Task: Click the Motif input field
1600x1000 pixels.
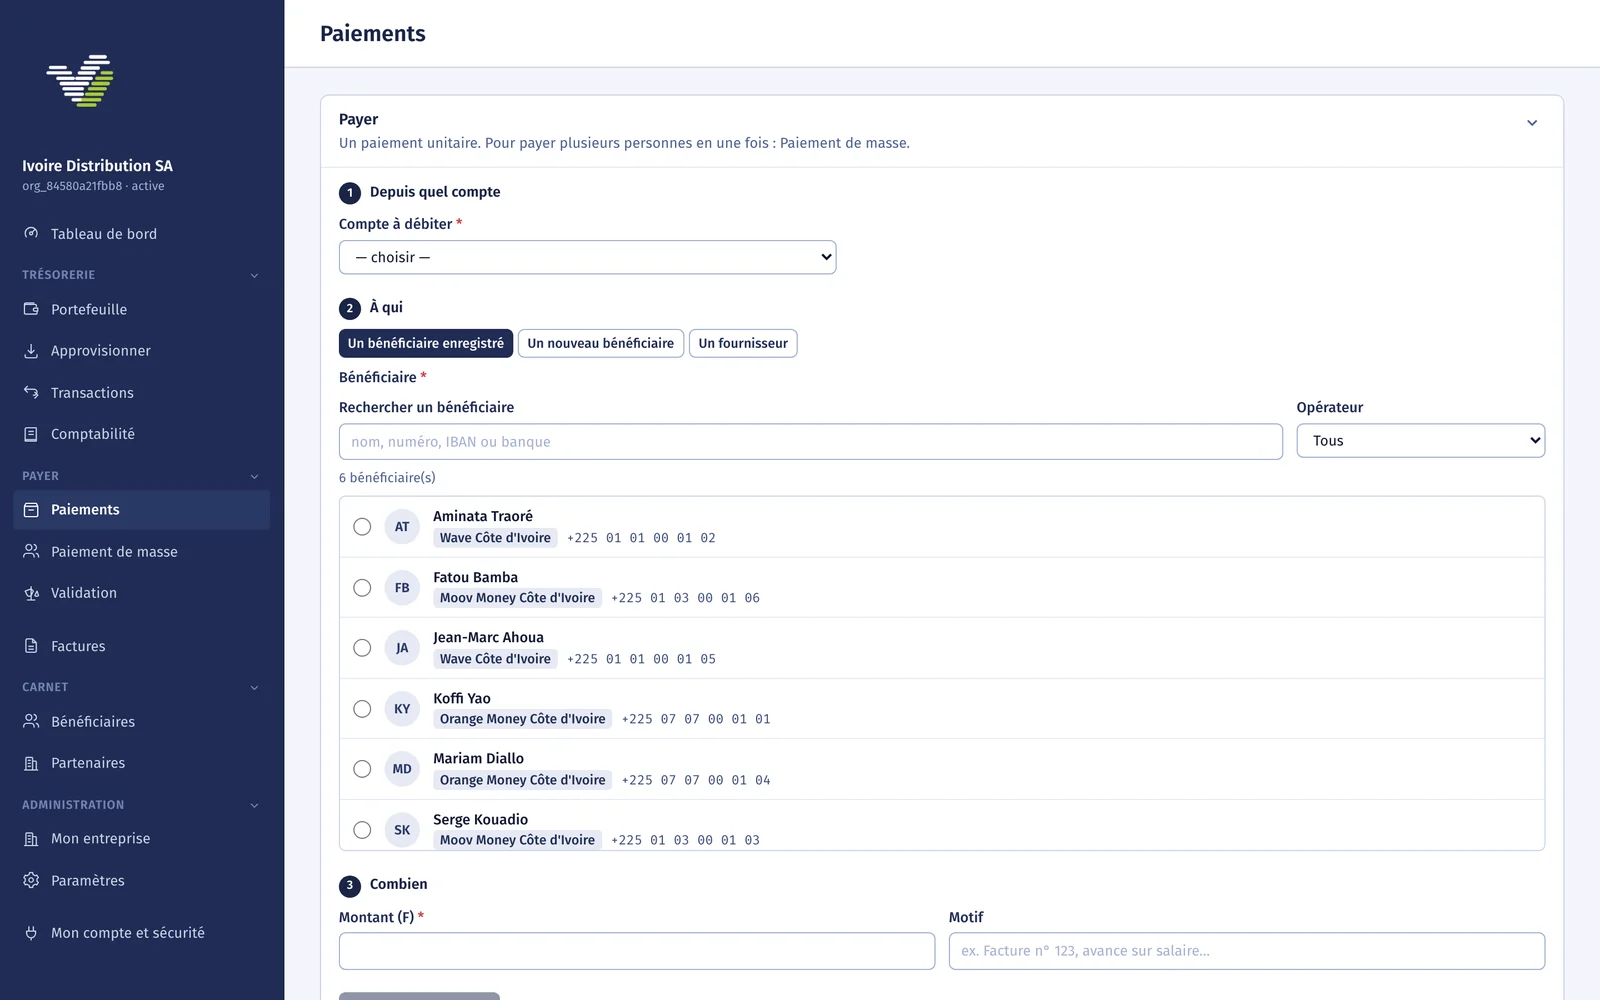Action: point(1247,951)
